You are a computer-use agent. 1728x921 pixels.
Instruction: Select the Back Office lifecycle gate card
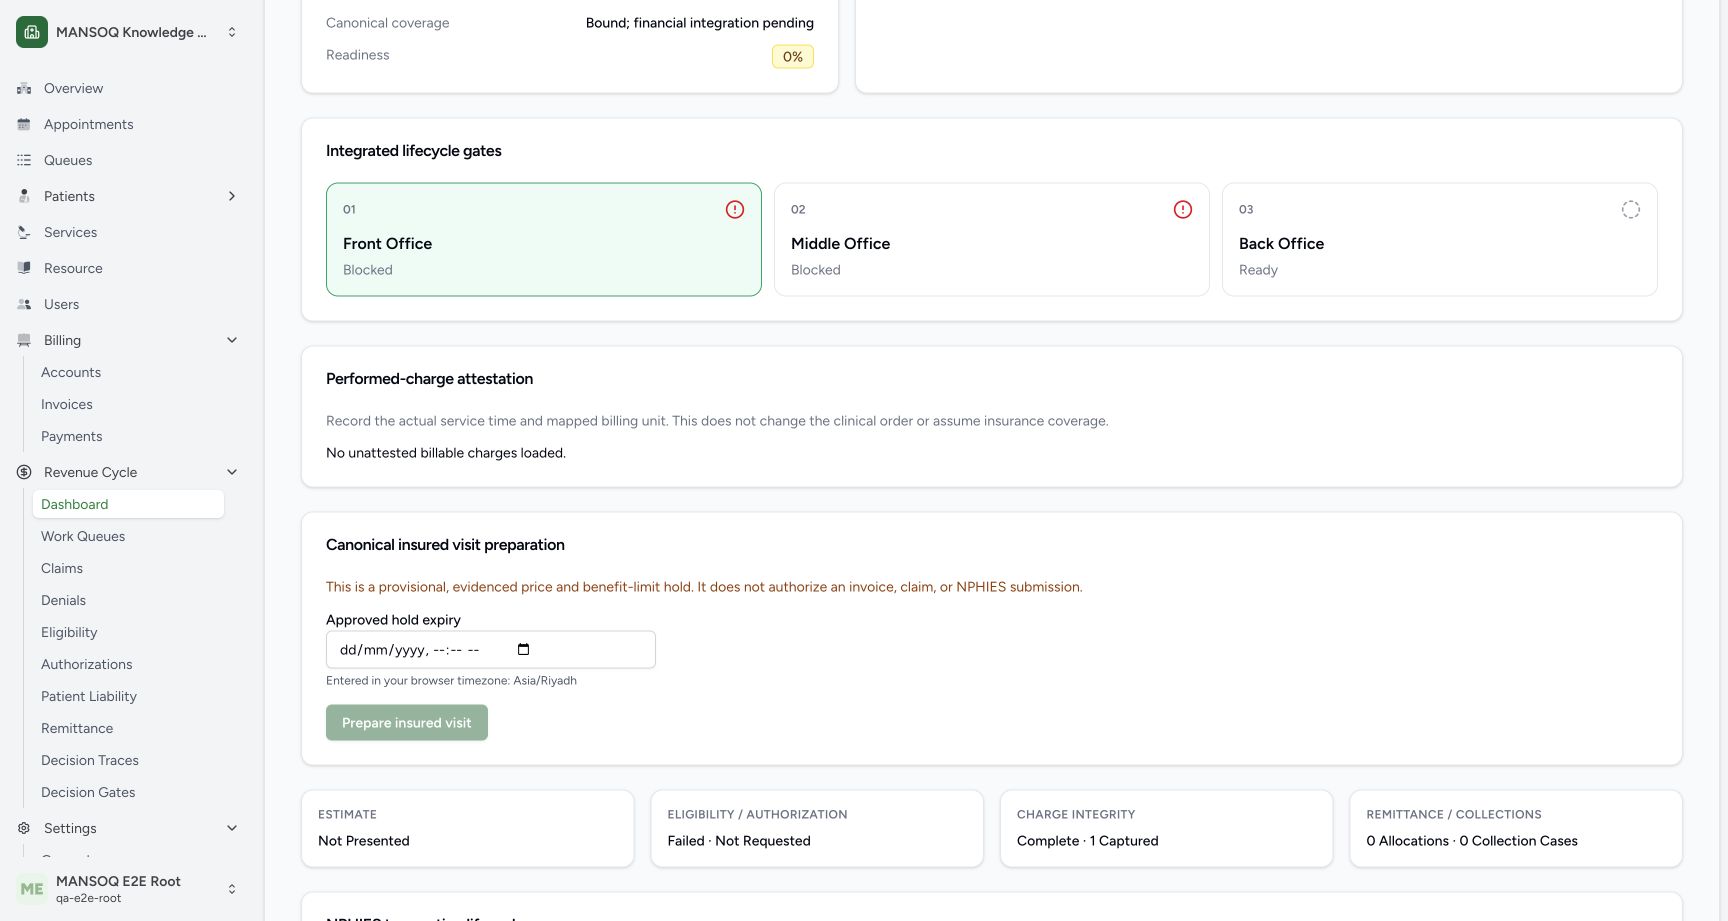coord(1440,239)
